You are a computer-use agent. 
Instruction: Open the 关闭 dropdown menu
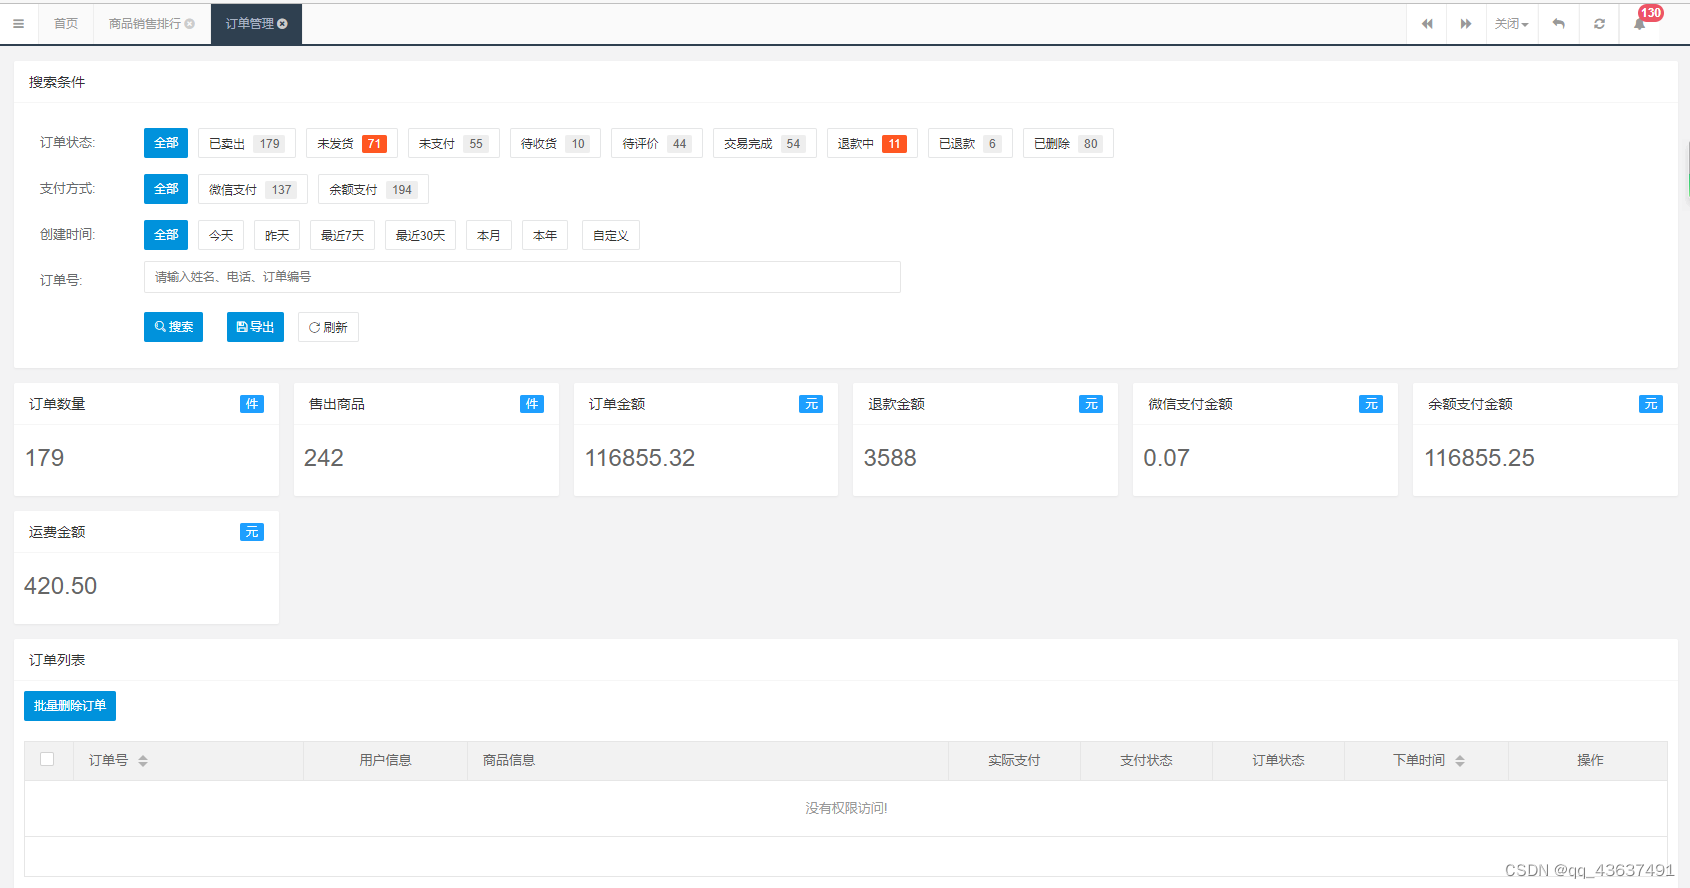(x=1511, y=24)
